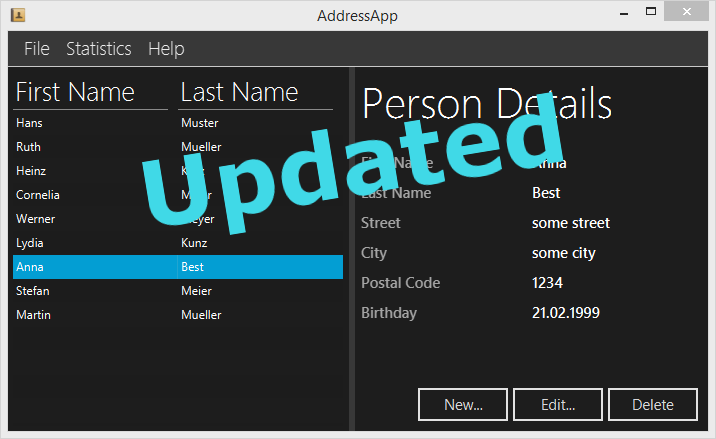The height and width of the screenshot is (439, 716).
Task: Select the Werner row
Action: 178,219
